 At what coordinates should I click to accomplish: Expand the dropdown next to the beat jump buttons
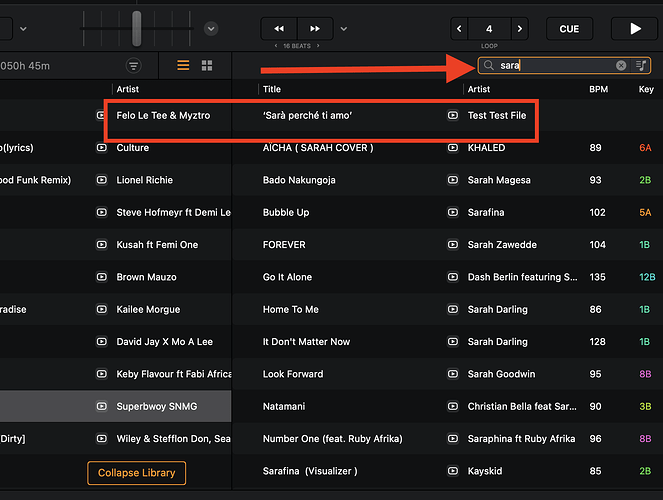coord(344,29)
